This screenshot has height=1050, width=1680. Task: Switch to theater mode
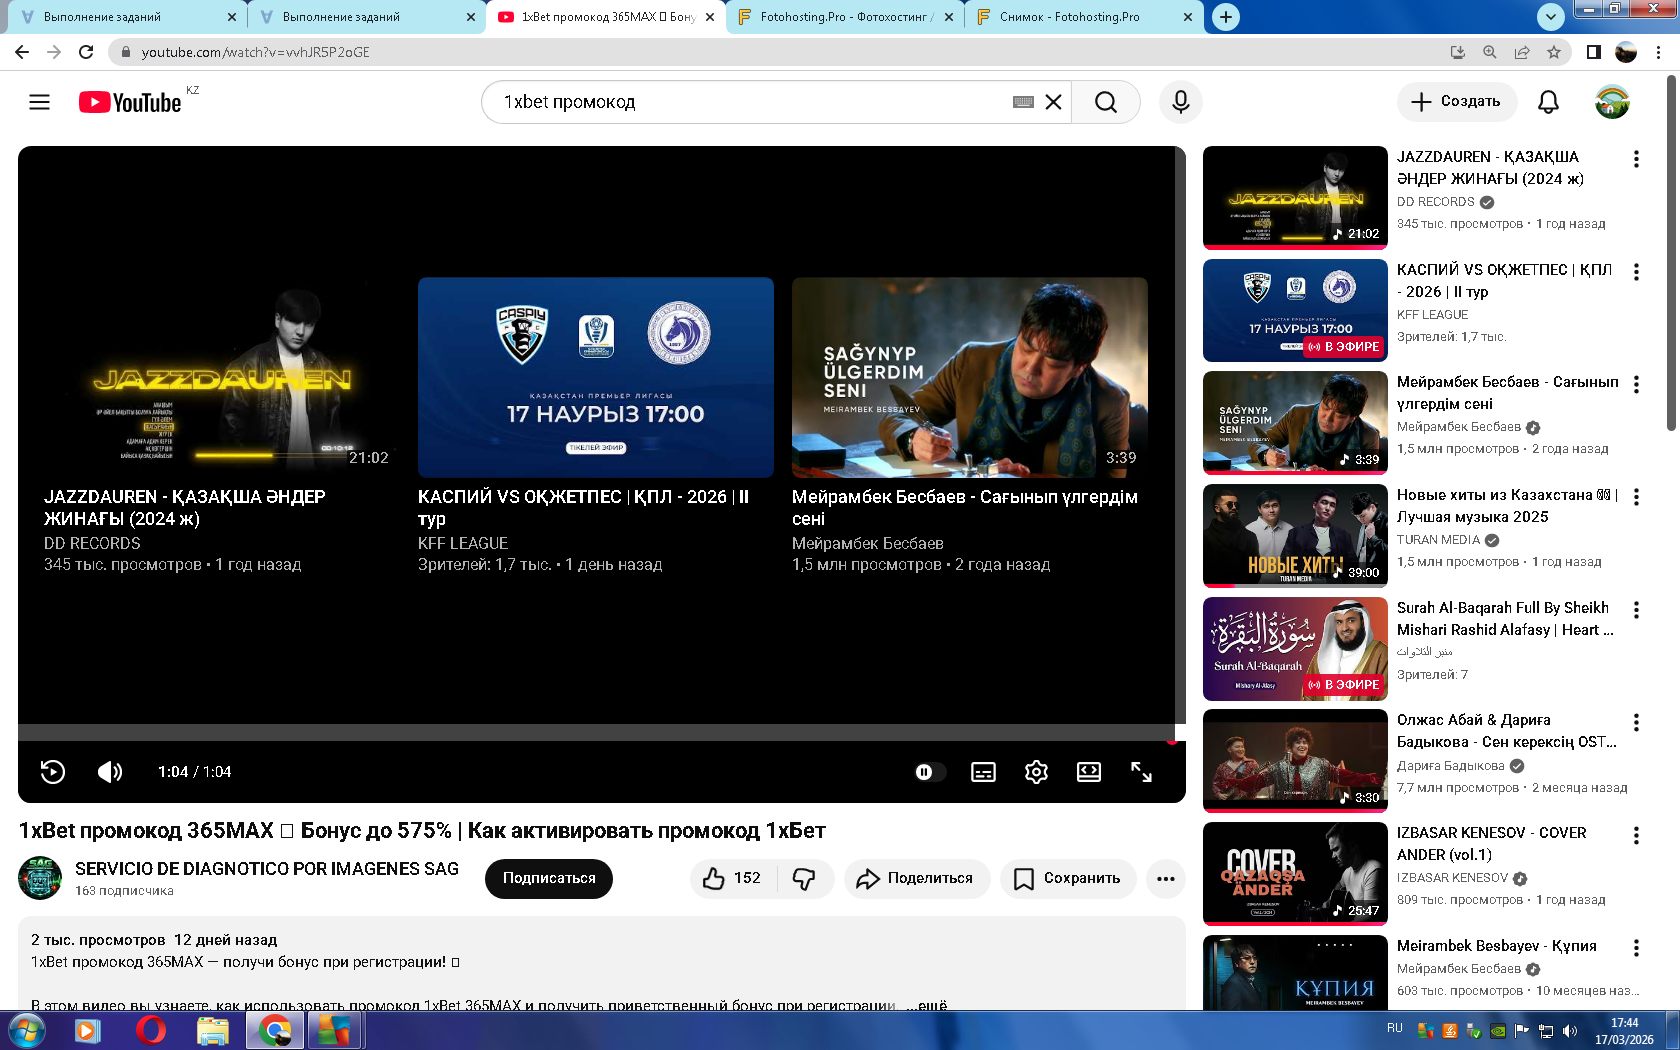(x=1089, y=772)
